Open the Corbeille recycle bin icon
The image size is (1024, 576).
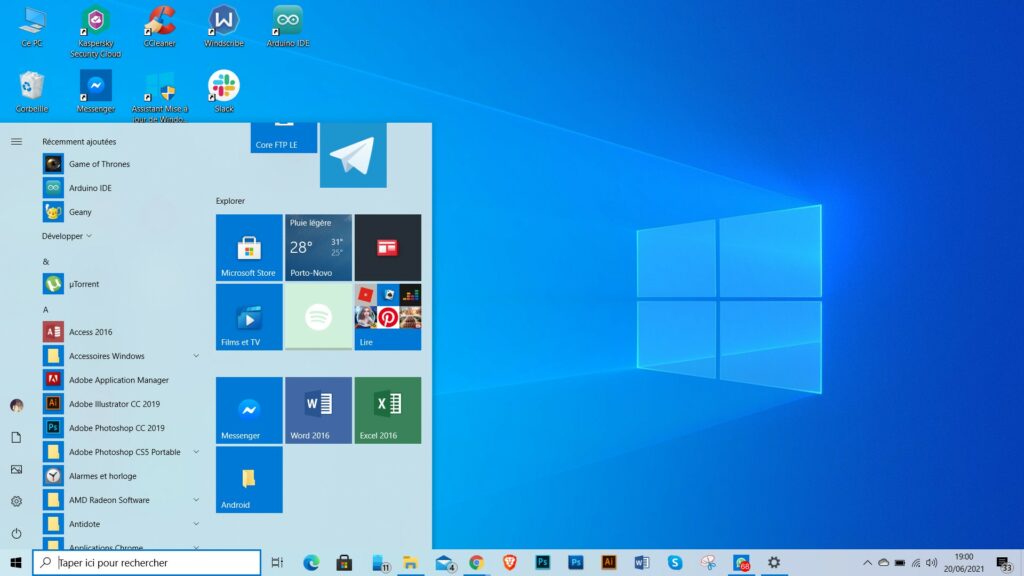point(31,92)
